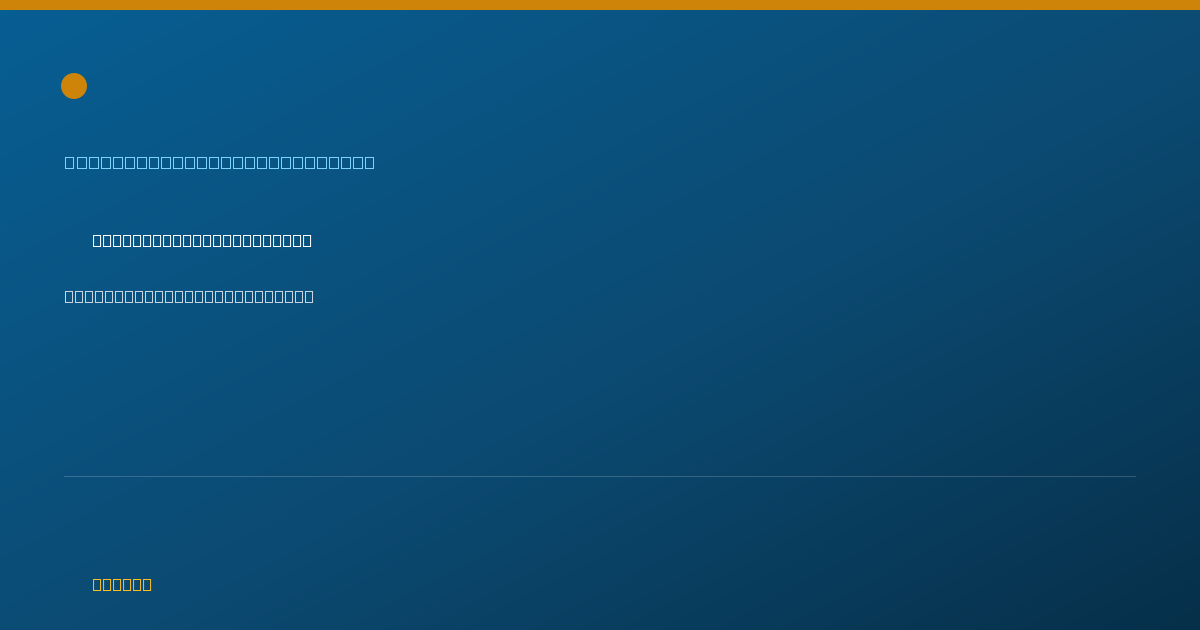Click the yellow text near the bottom
The image size is (1200, 630).
tap(122, 584)
